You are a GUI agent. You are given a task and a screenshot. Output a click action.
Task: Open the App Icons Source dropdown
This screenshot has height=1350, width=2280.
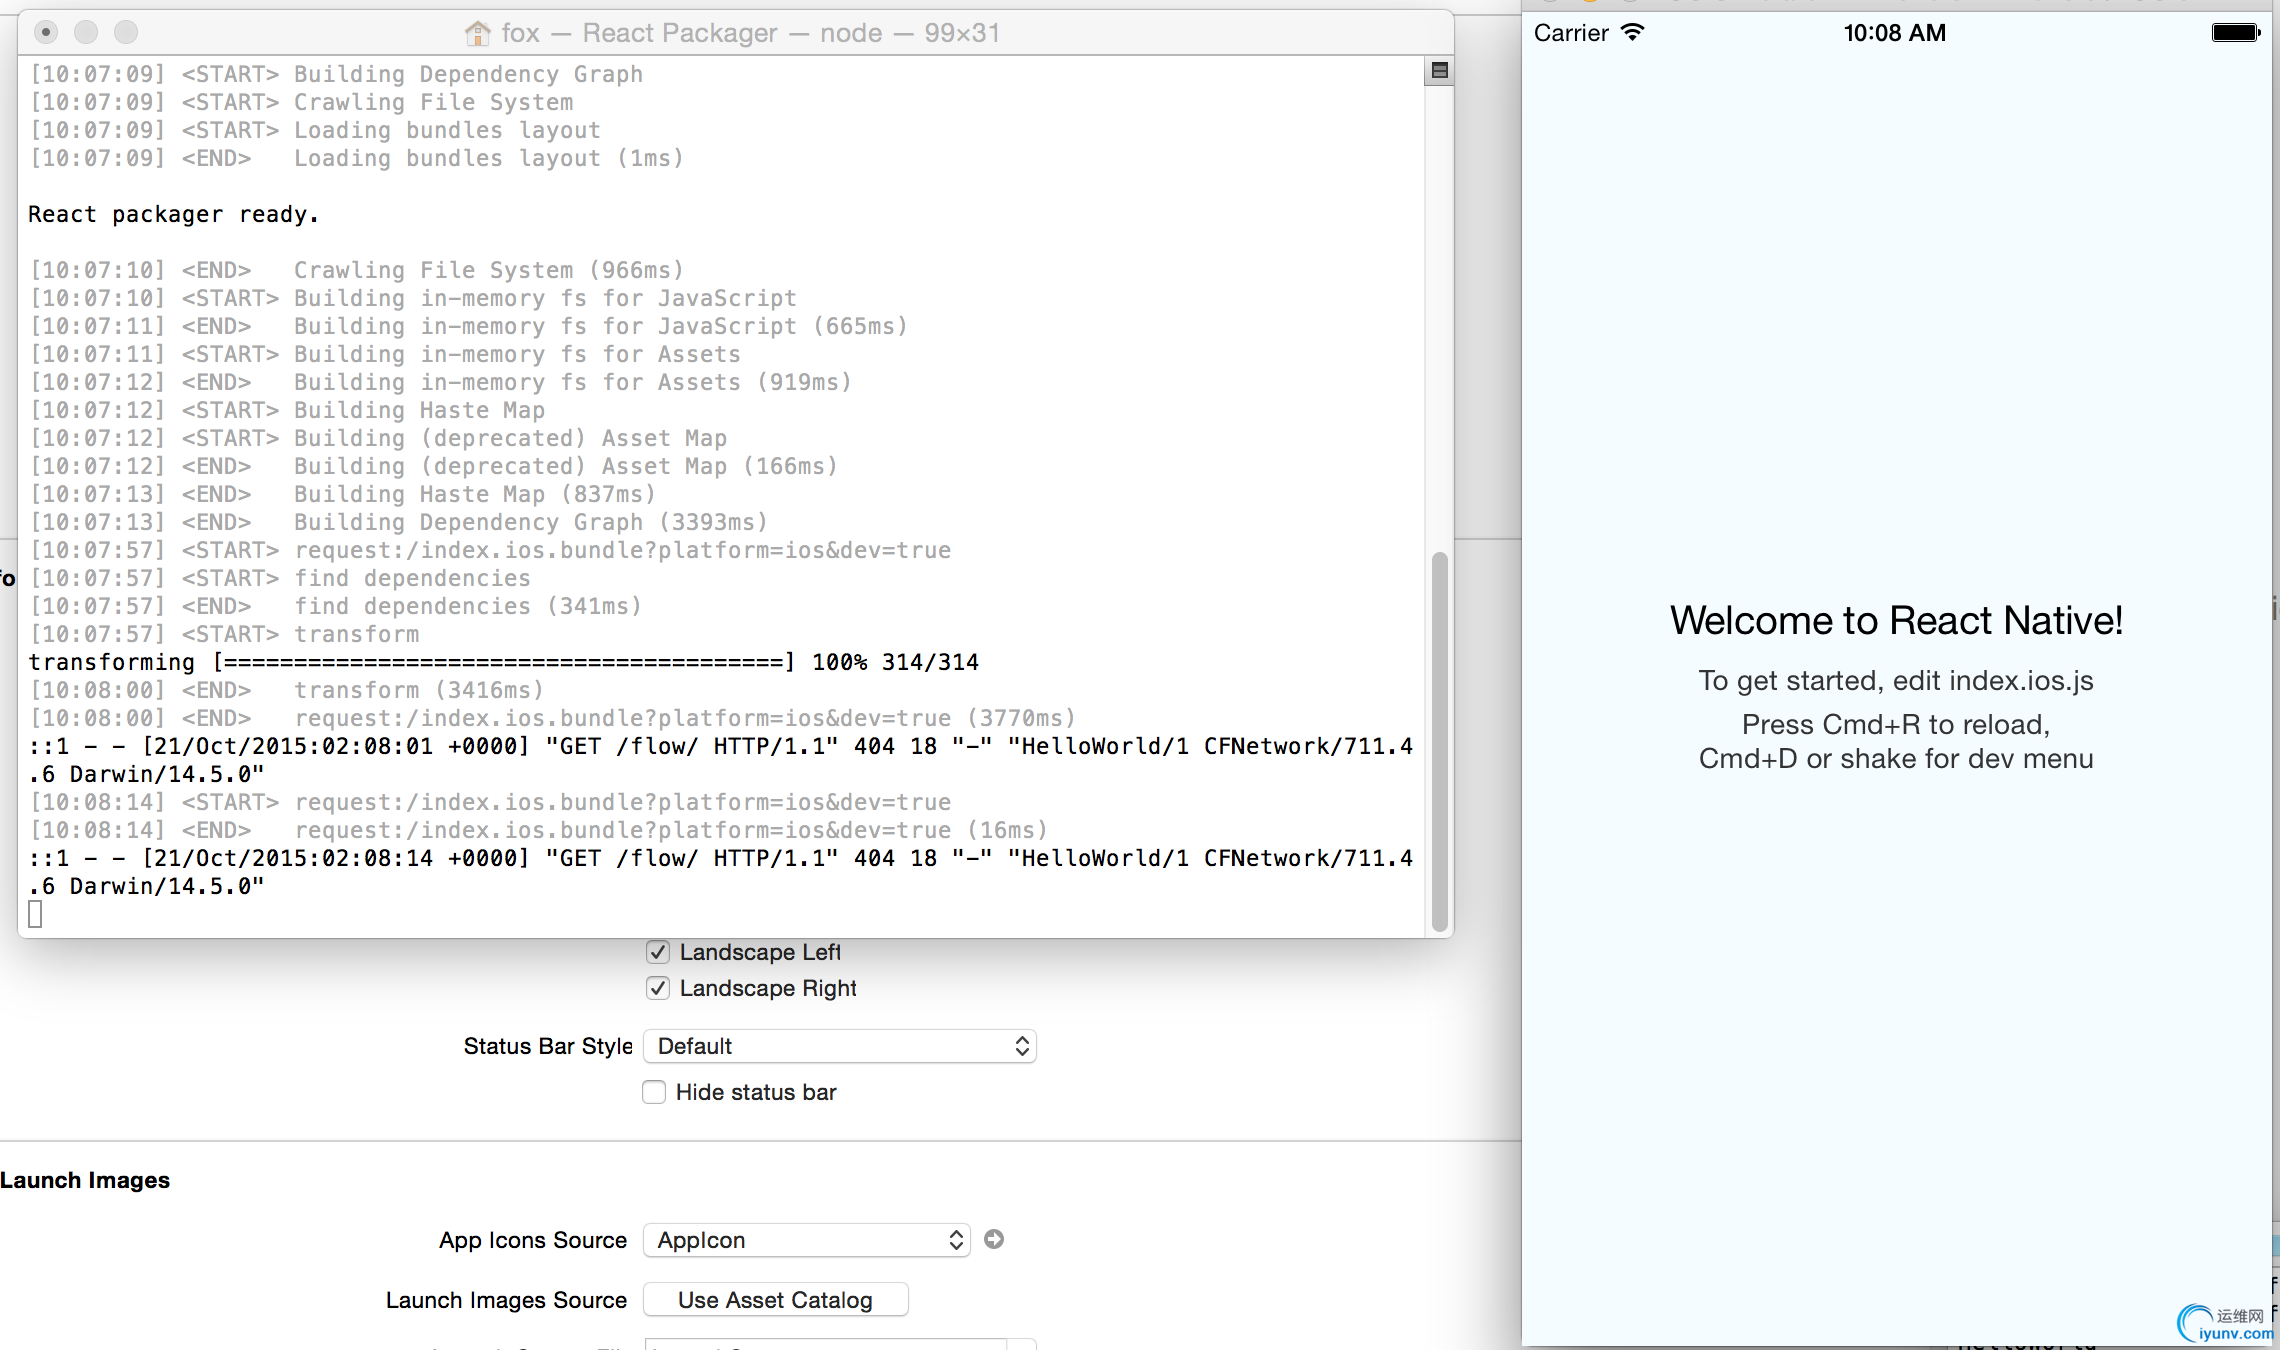(807, 1240)
